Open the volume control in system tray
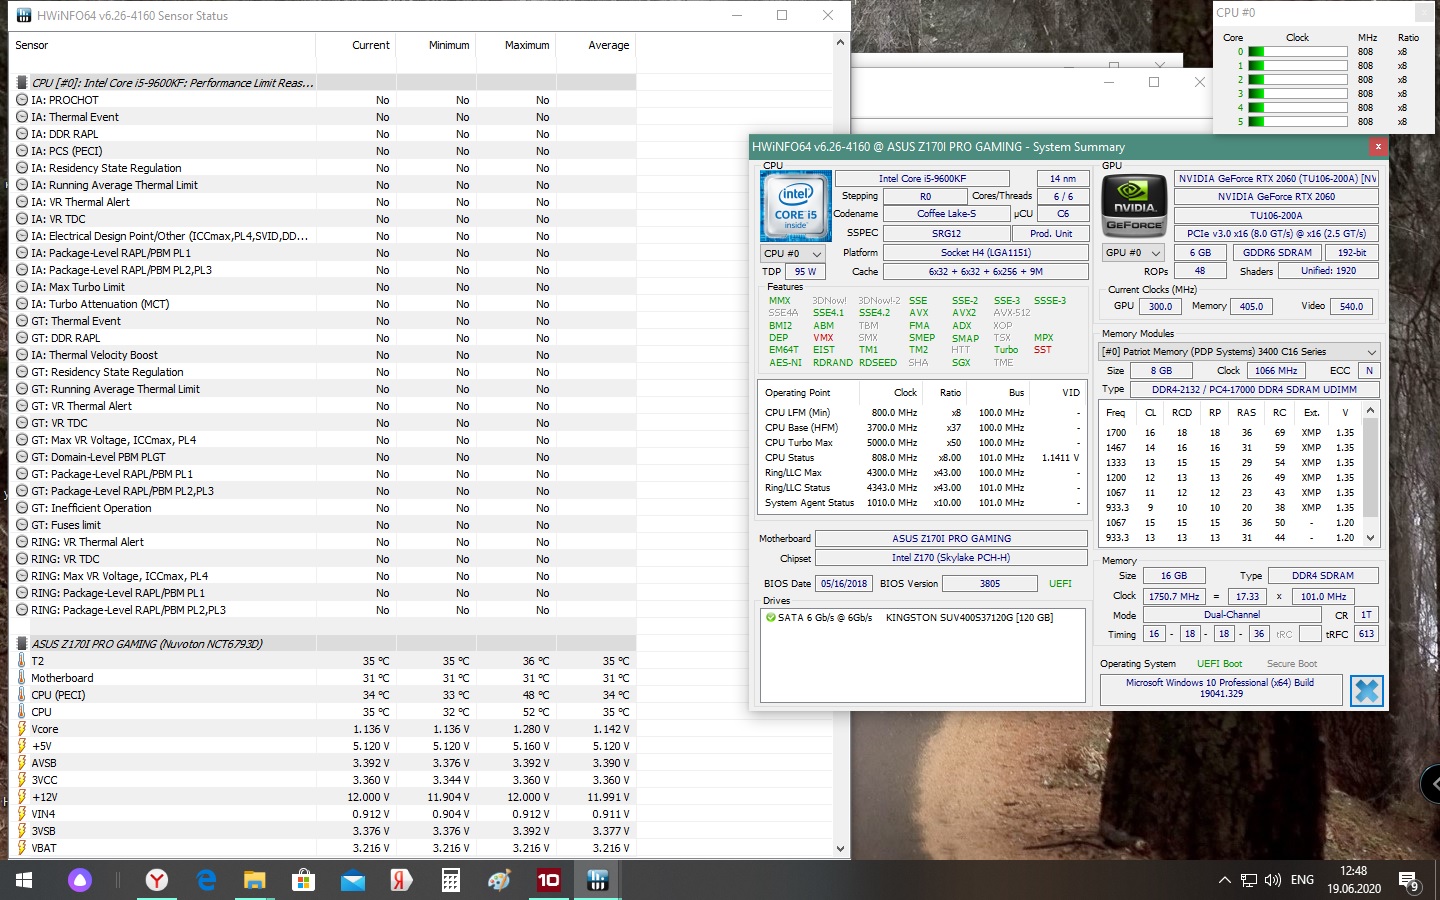 (1272, 880)
